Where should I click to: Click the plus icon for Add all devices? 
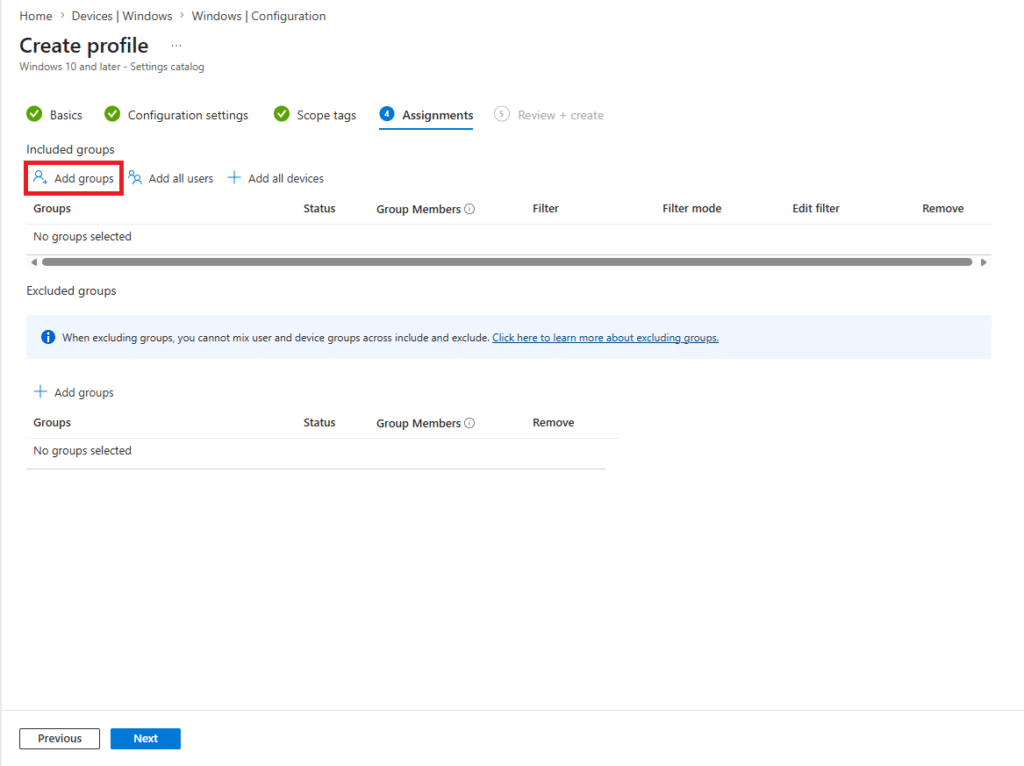tap(235, 178)
